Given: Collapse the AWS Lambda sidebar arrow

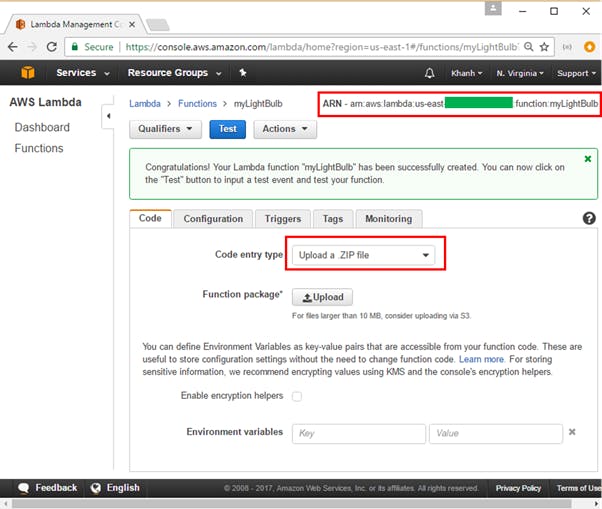Looking at the screenshot, I should pos(109,116).
